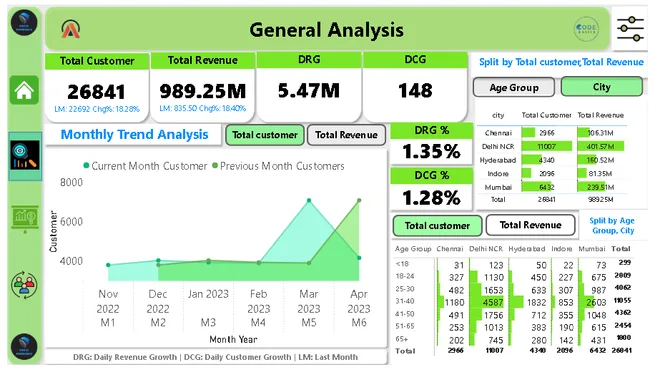Switch monthly trend to Total Revenue
Image resolution: width=650 pixels, height=373 pixels.
point(346,135)
